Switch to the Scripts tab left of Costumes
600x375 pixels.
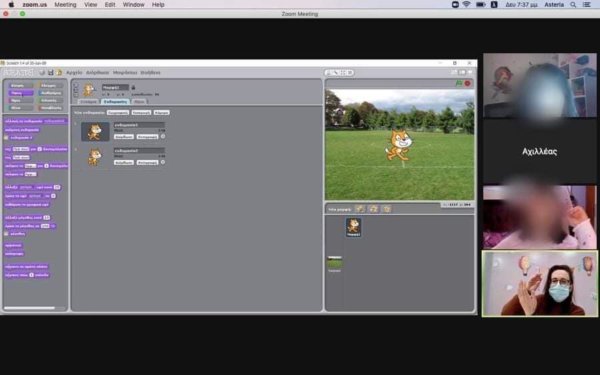(88, 102)
